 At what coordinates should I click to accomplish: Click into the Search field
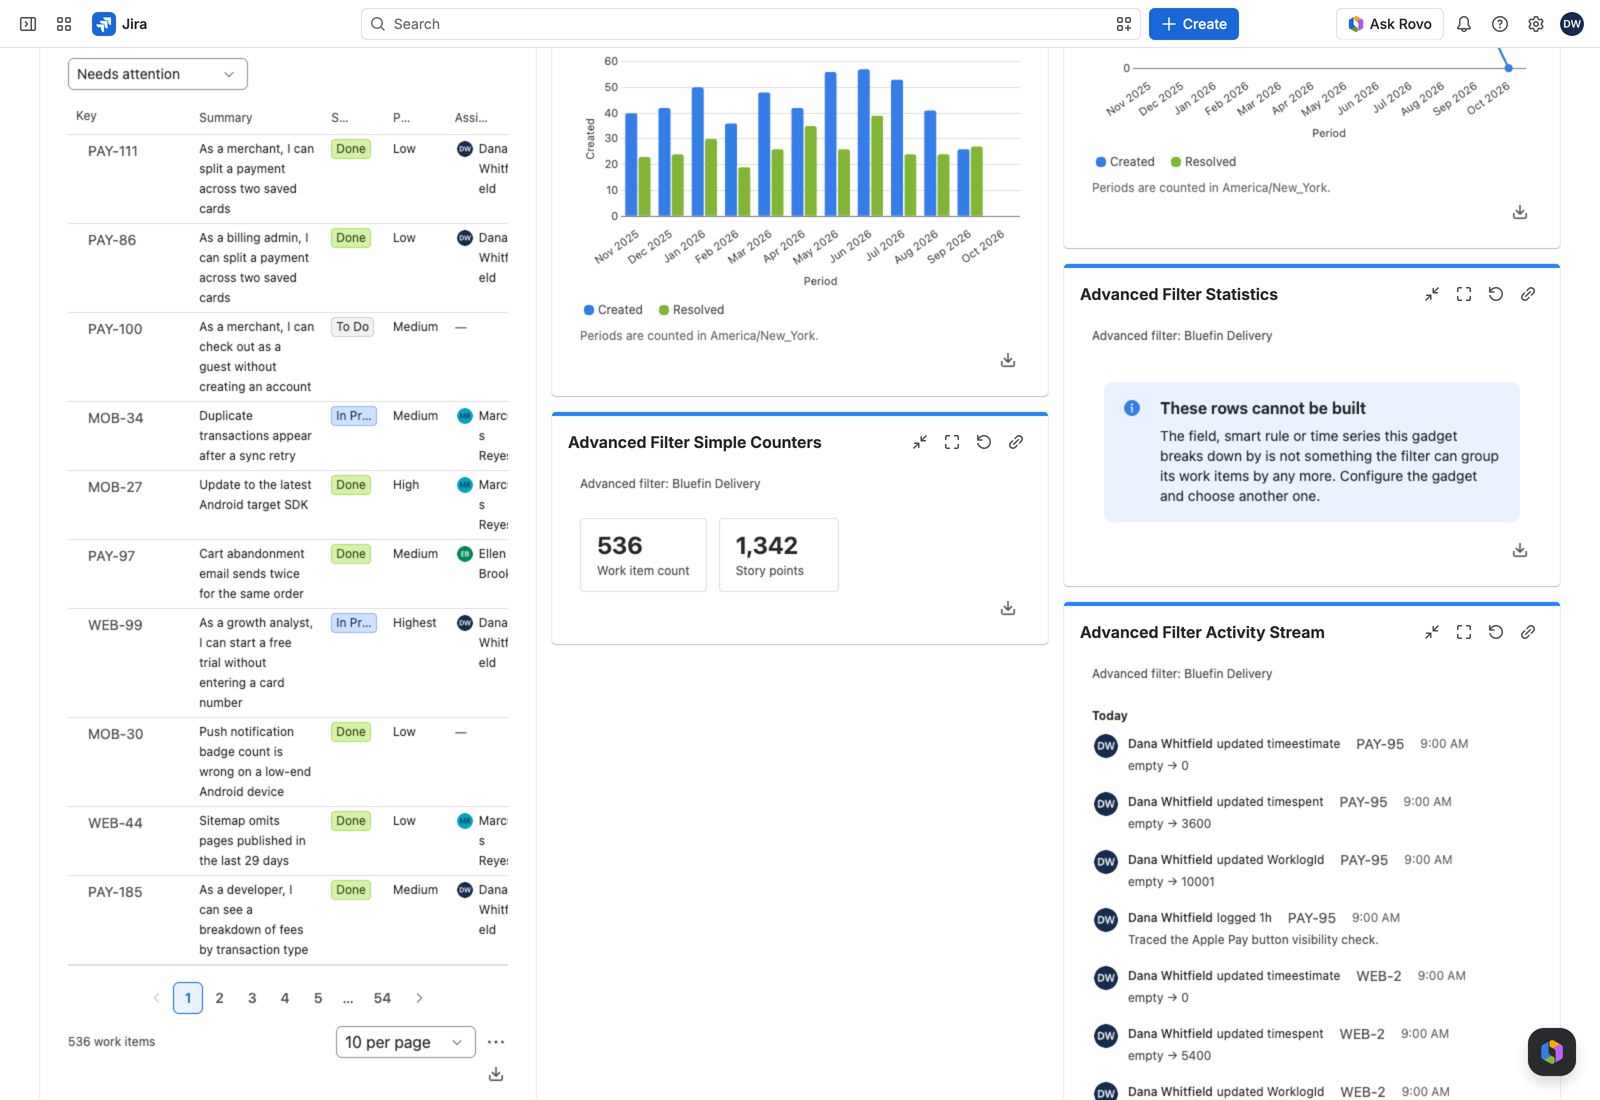click(750, 24)
